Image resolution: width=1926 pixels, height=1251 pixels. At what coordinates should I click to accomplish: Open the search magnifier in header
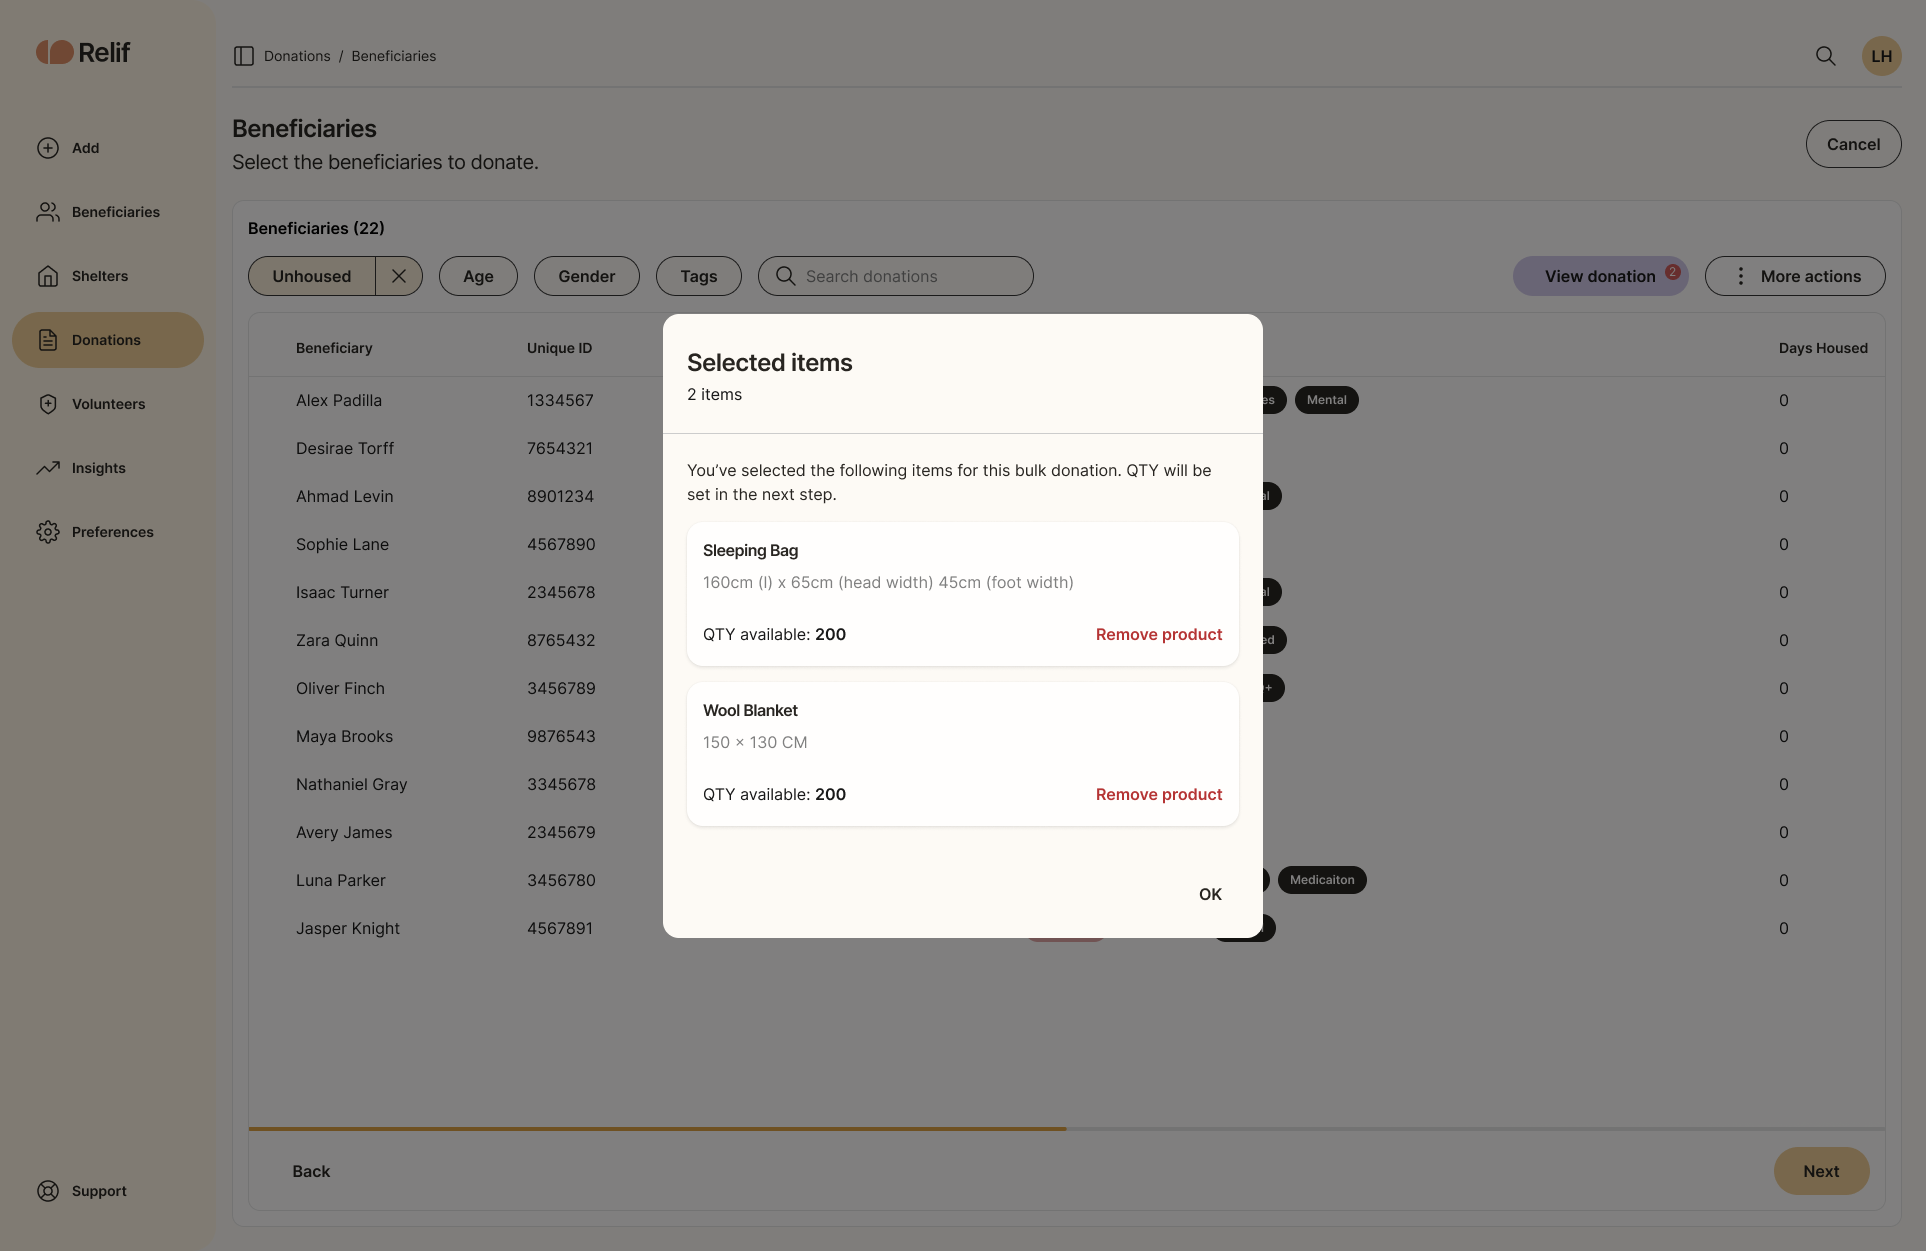[x=1825, y=56]
